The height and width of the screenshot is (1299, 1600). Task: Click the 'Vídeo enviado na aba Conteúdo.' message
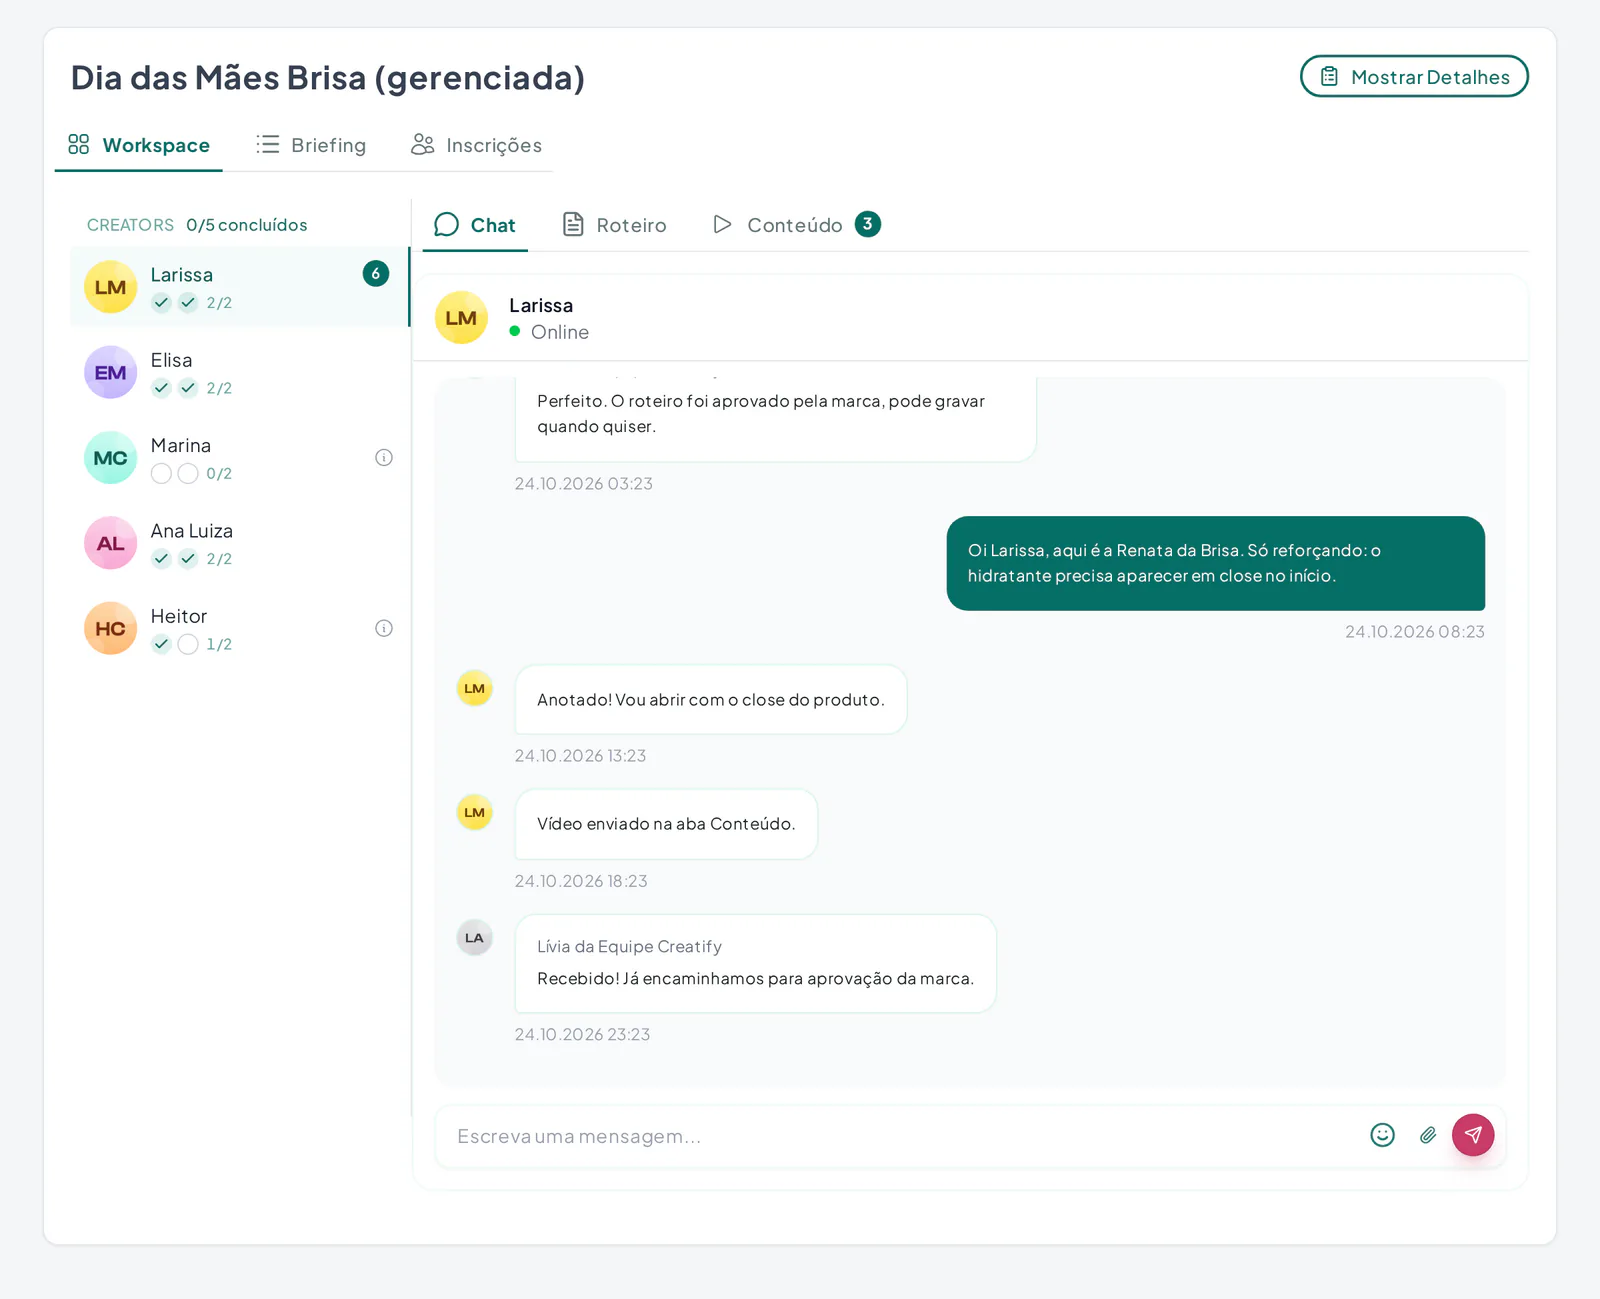666,824
